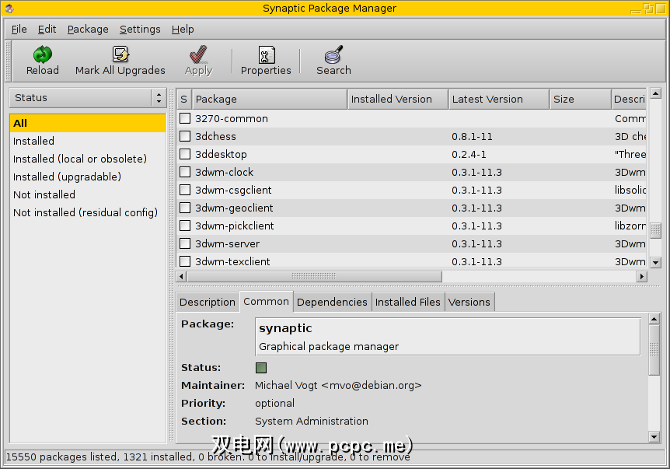Click the window menu icon in title bar

(9, 9)
